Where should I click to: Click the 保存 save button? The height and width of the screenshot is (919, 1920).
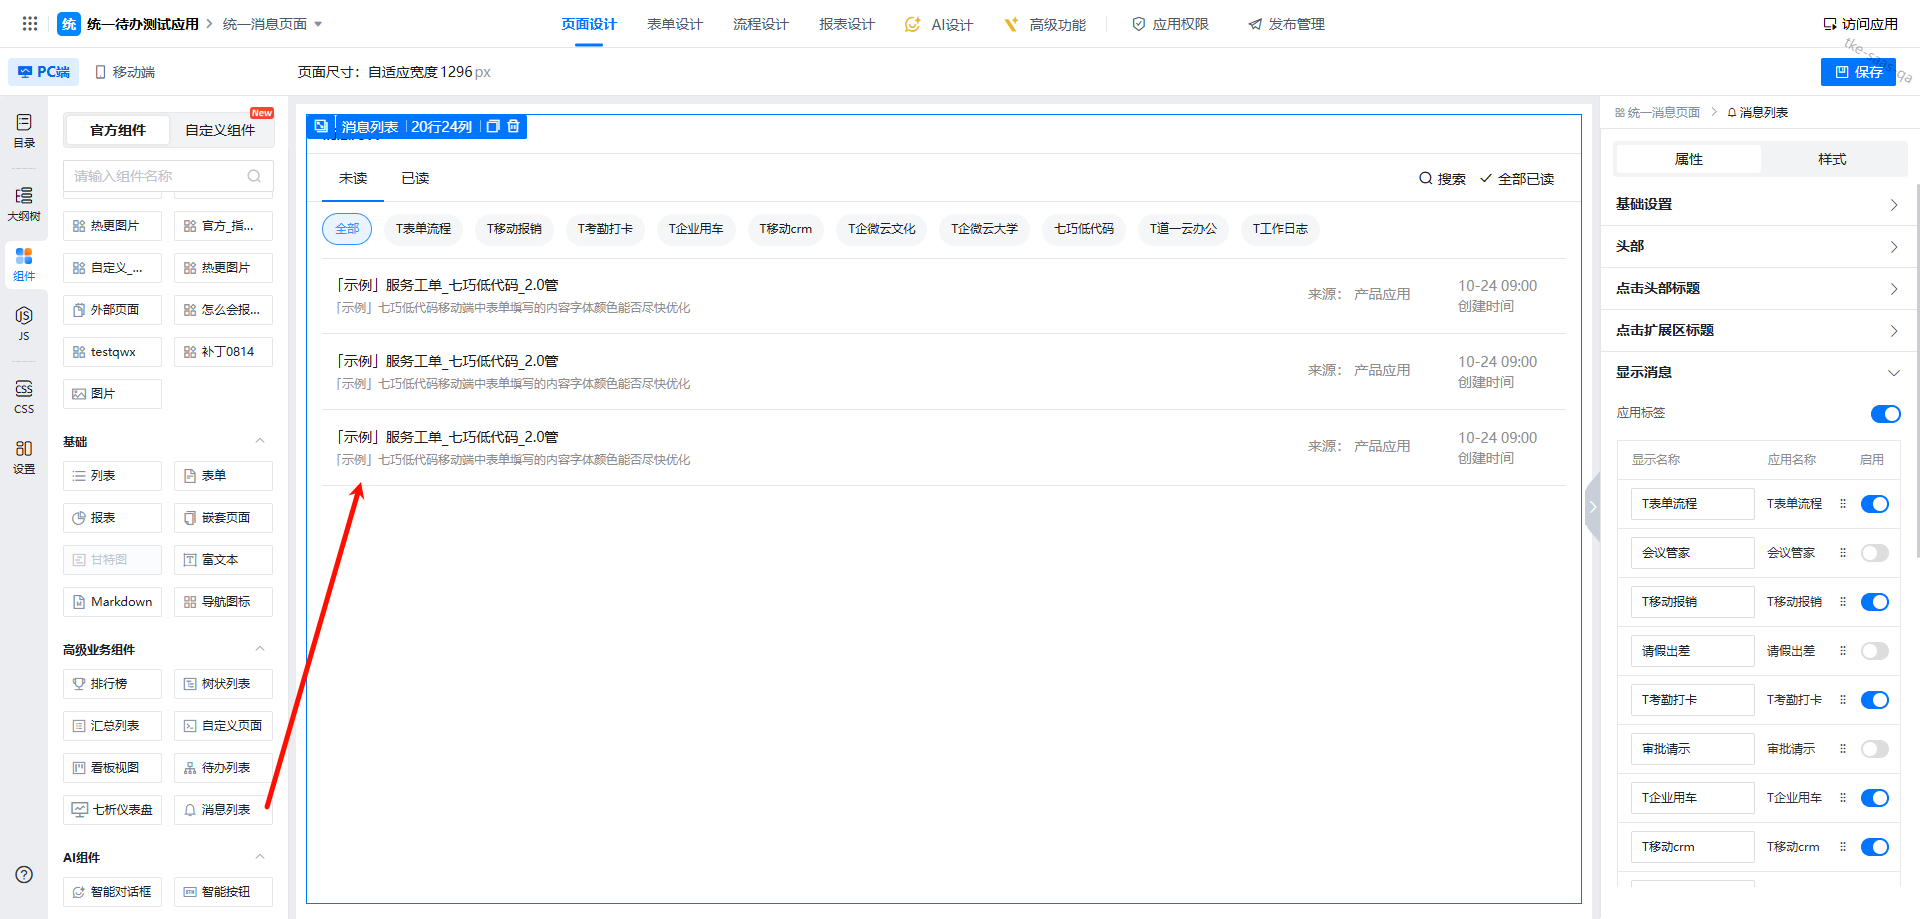point(1858,72)
